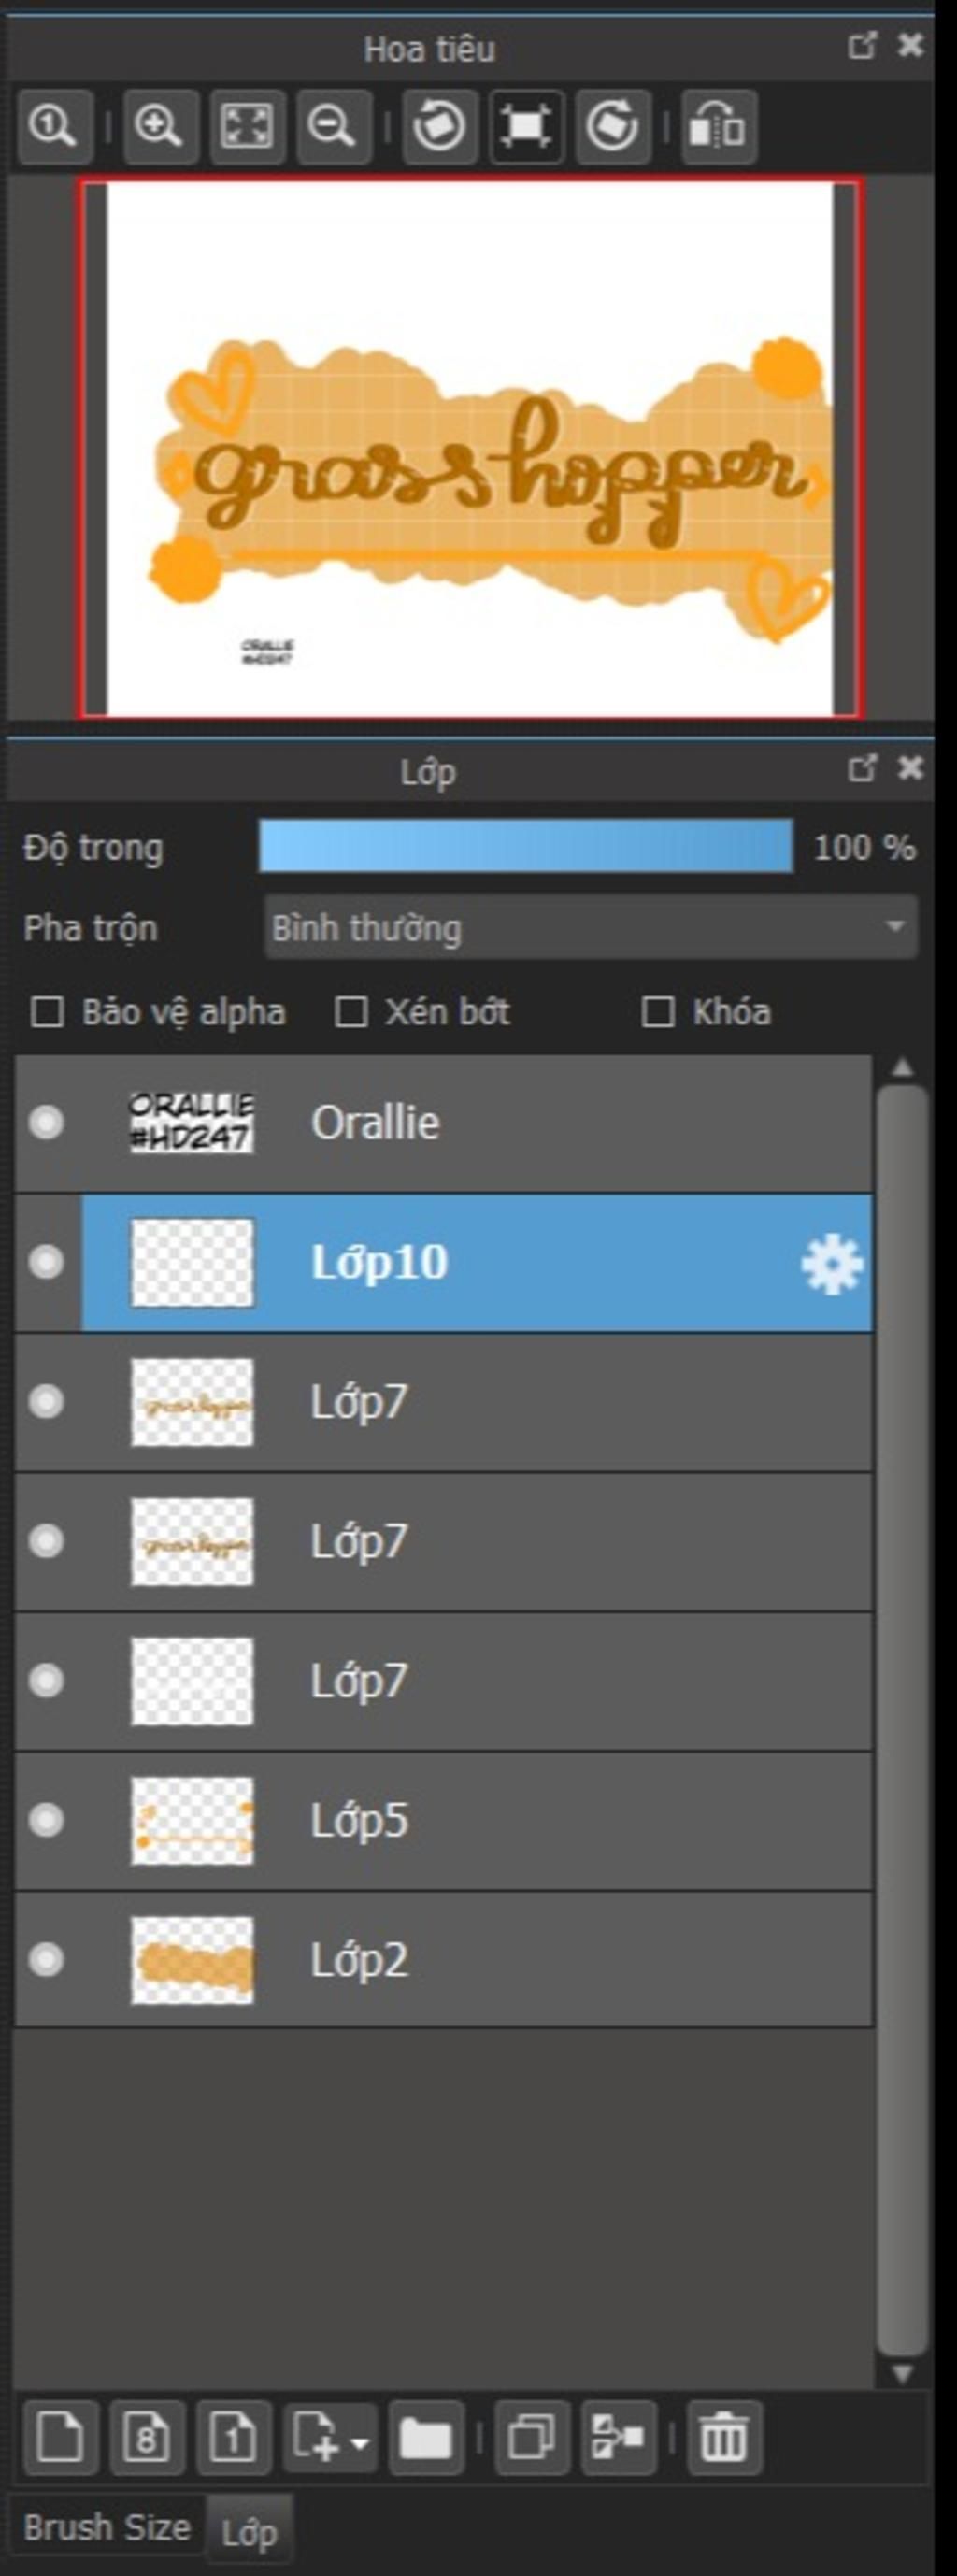Click the zoom in magnifier icon
Image resolution: width=957 pixels, height=2576 pixels.
[160, 126]
